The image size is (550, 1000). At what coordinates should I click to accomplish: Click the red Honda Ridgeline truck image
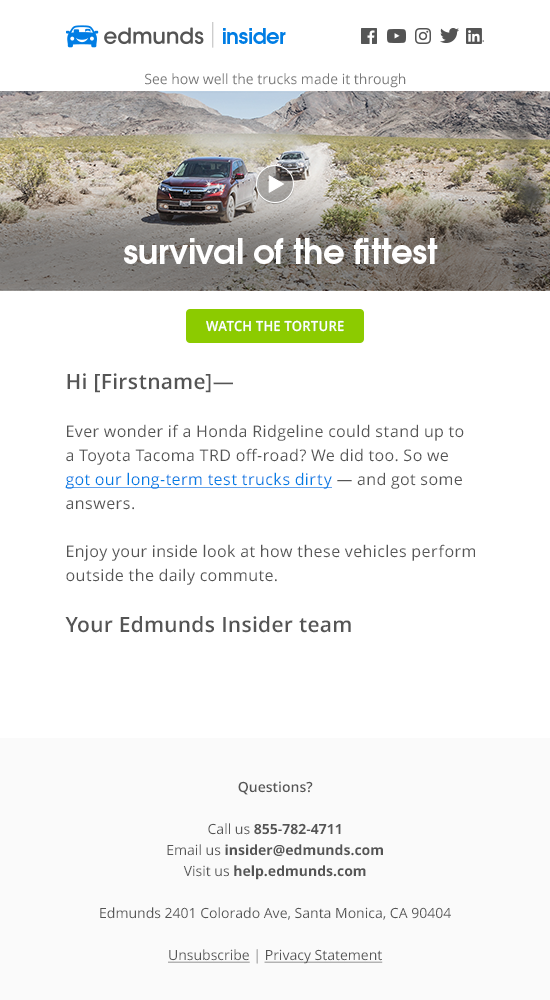207,189
